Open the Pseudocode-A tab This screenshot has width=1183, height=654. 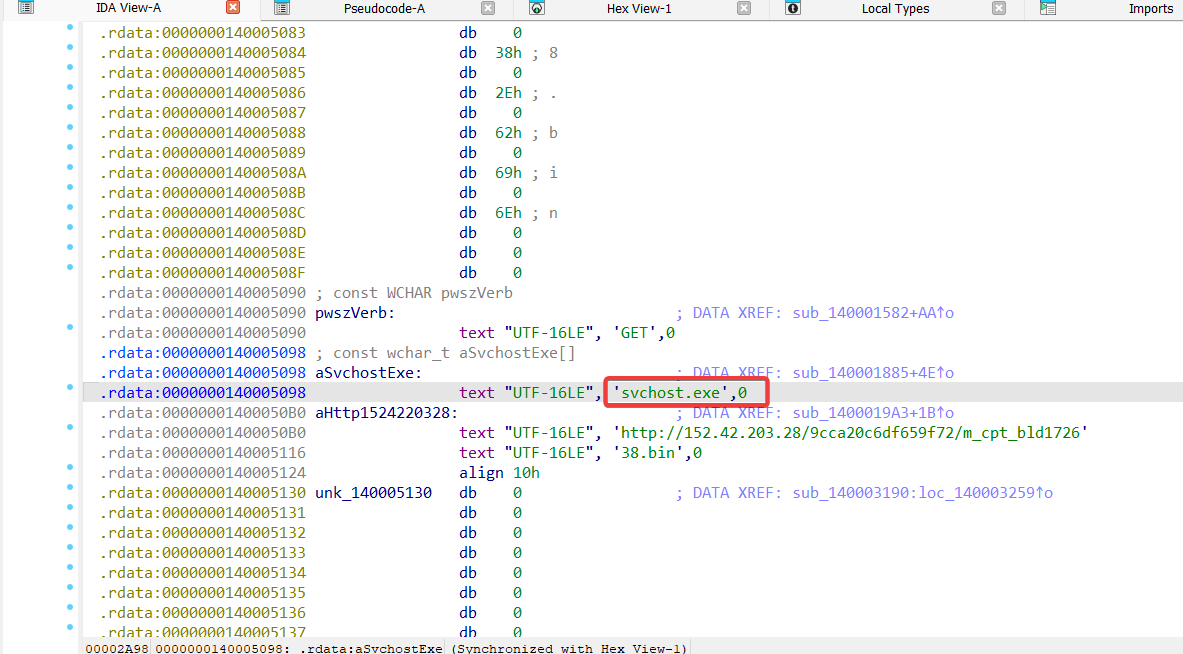point(384,8)
